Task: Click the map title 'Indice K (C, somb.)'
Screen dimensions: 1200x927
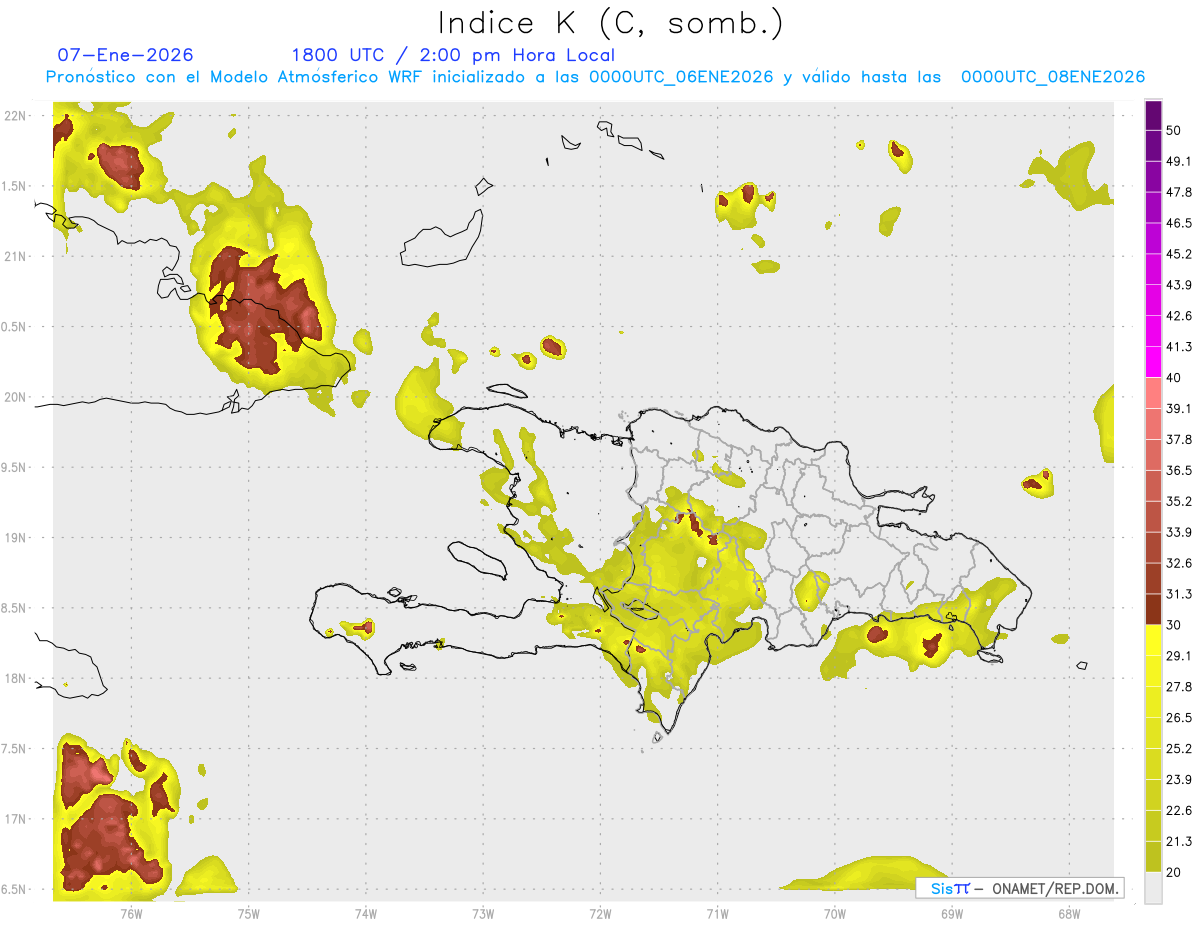Action: [x=611, y=23]
